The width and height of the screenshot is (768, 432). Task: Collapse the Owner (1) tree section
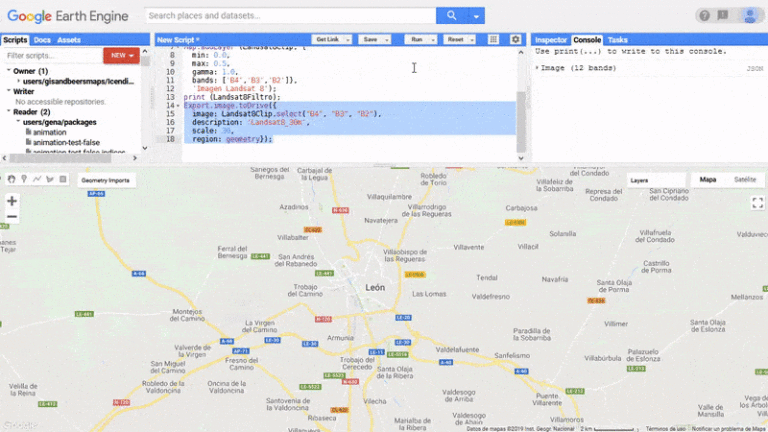click(8, 71)
